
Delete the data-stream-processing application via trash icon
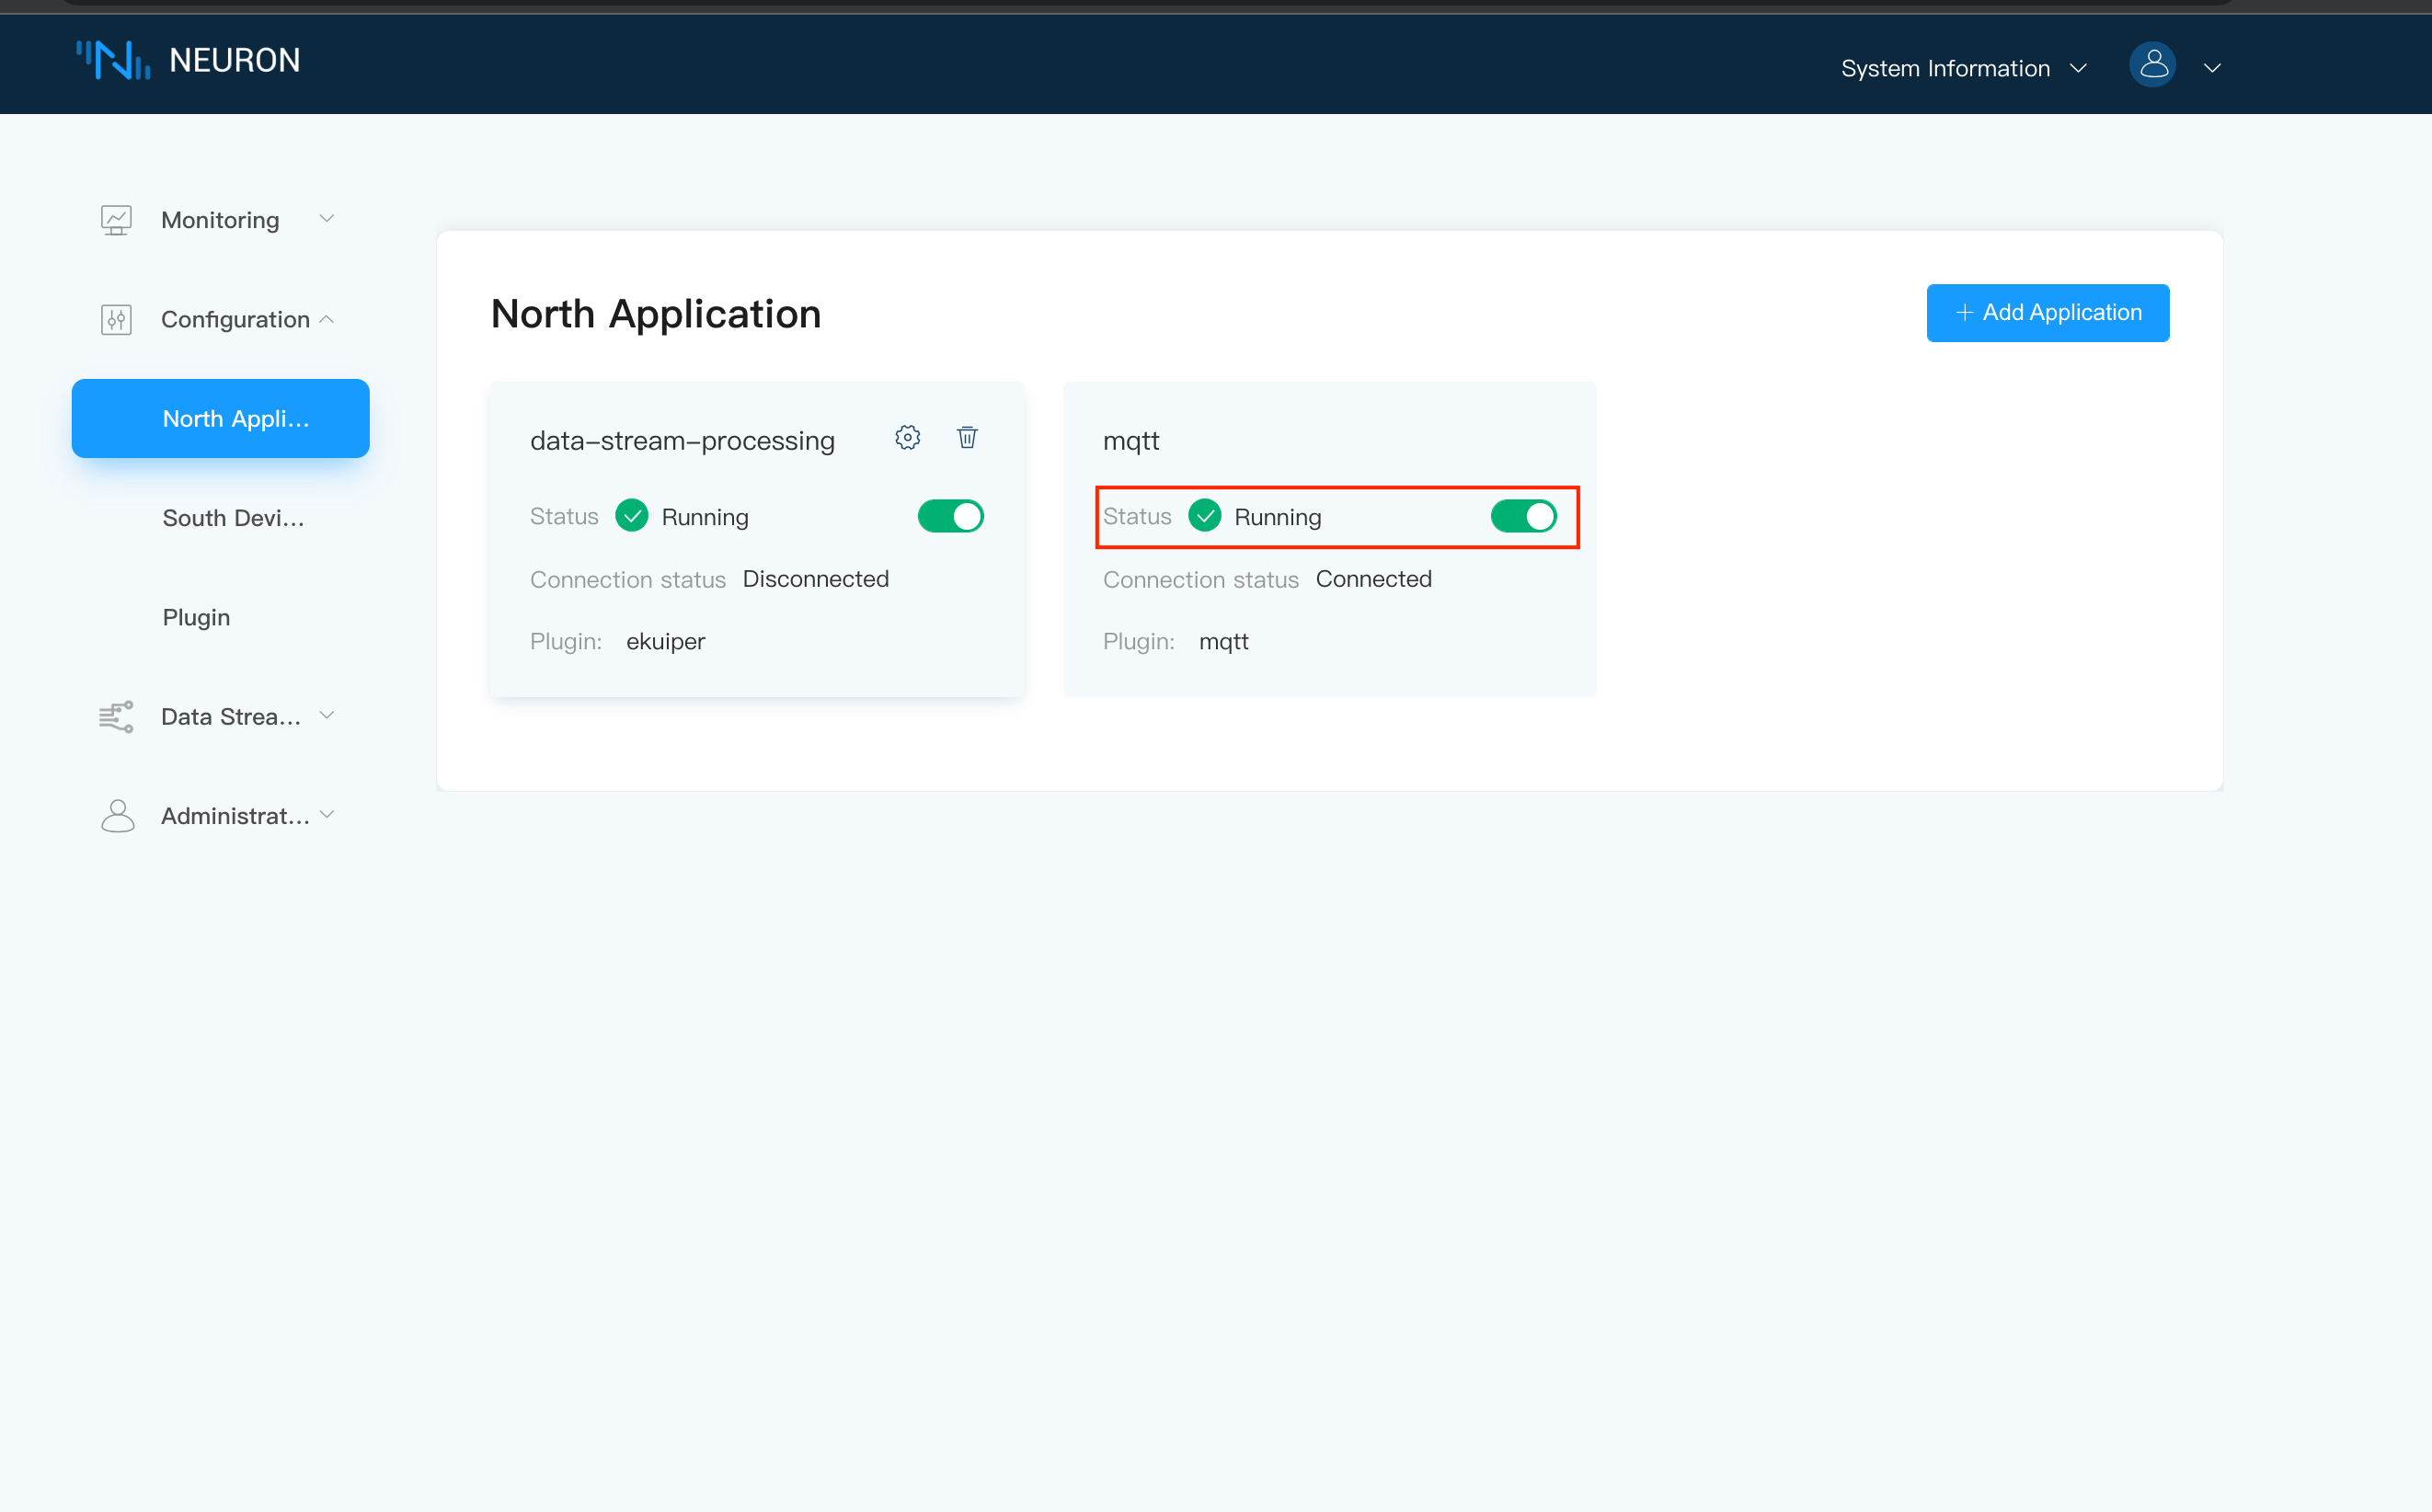[967, 437]
